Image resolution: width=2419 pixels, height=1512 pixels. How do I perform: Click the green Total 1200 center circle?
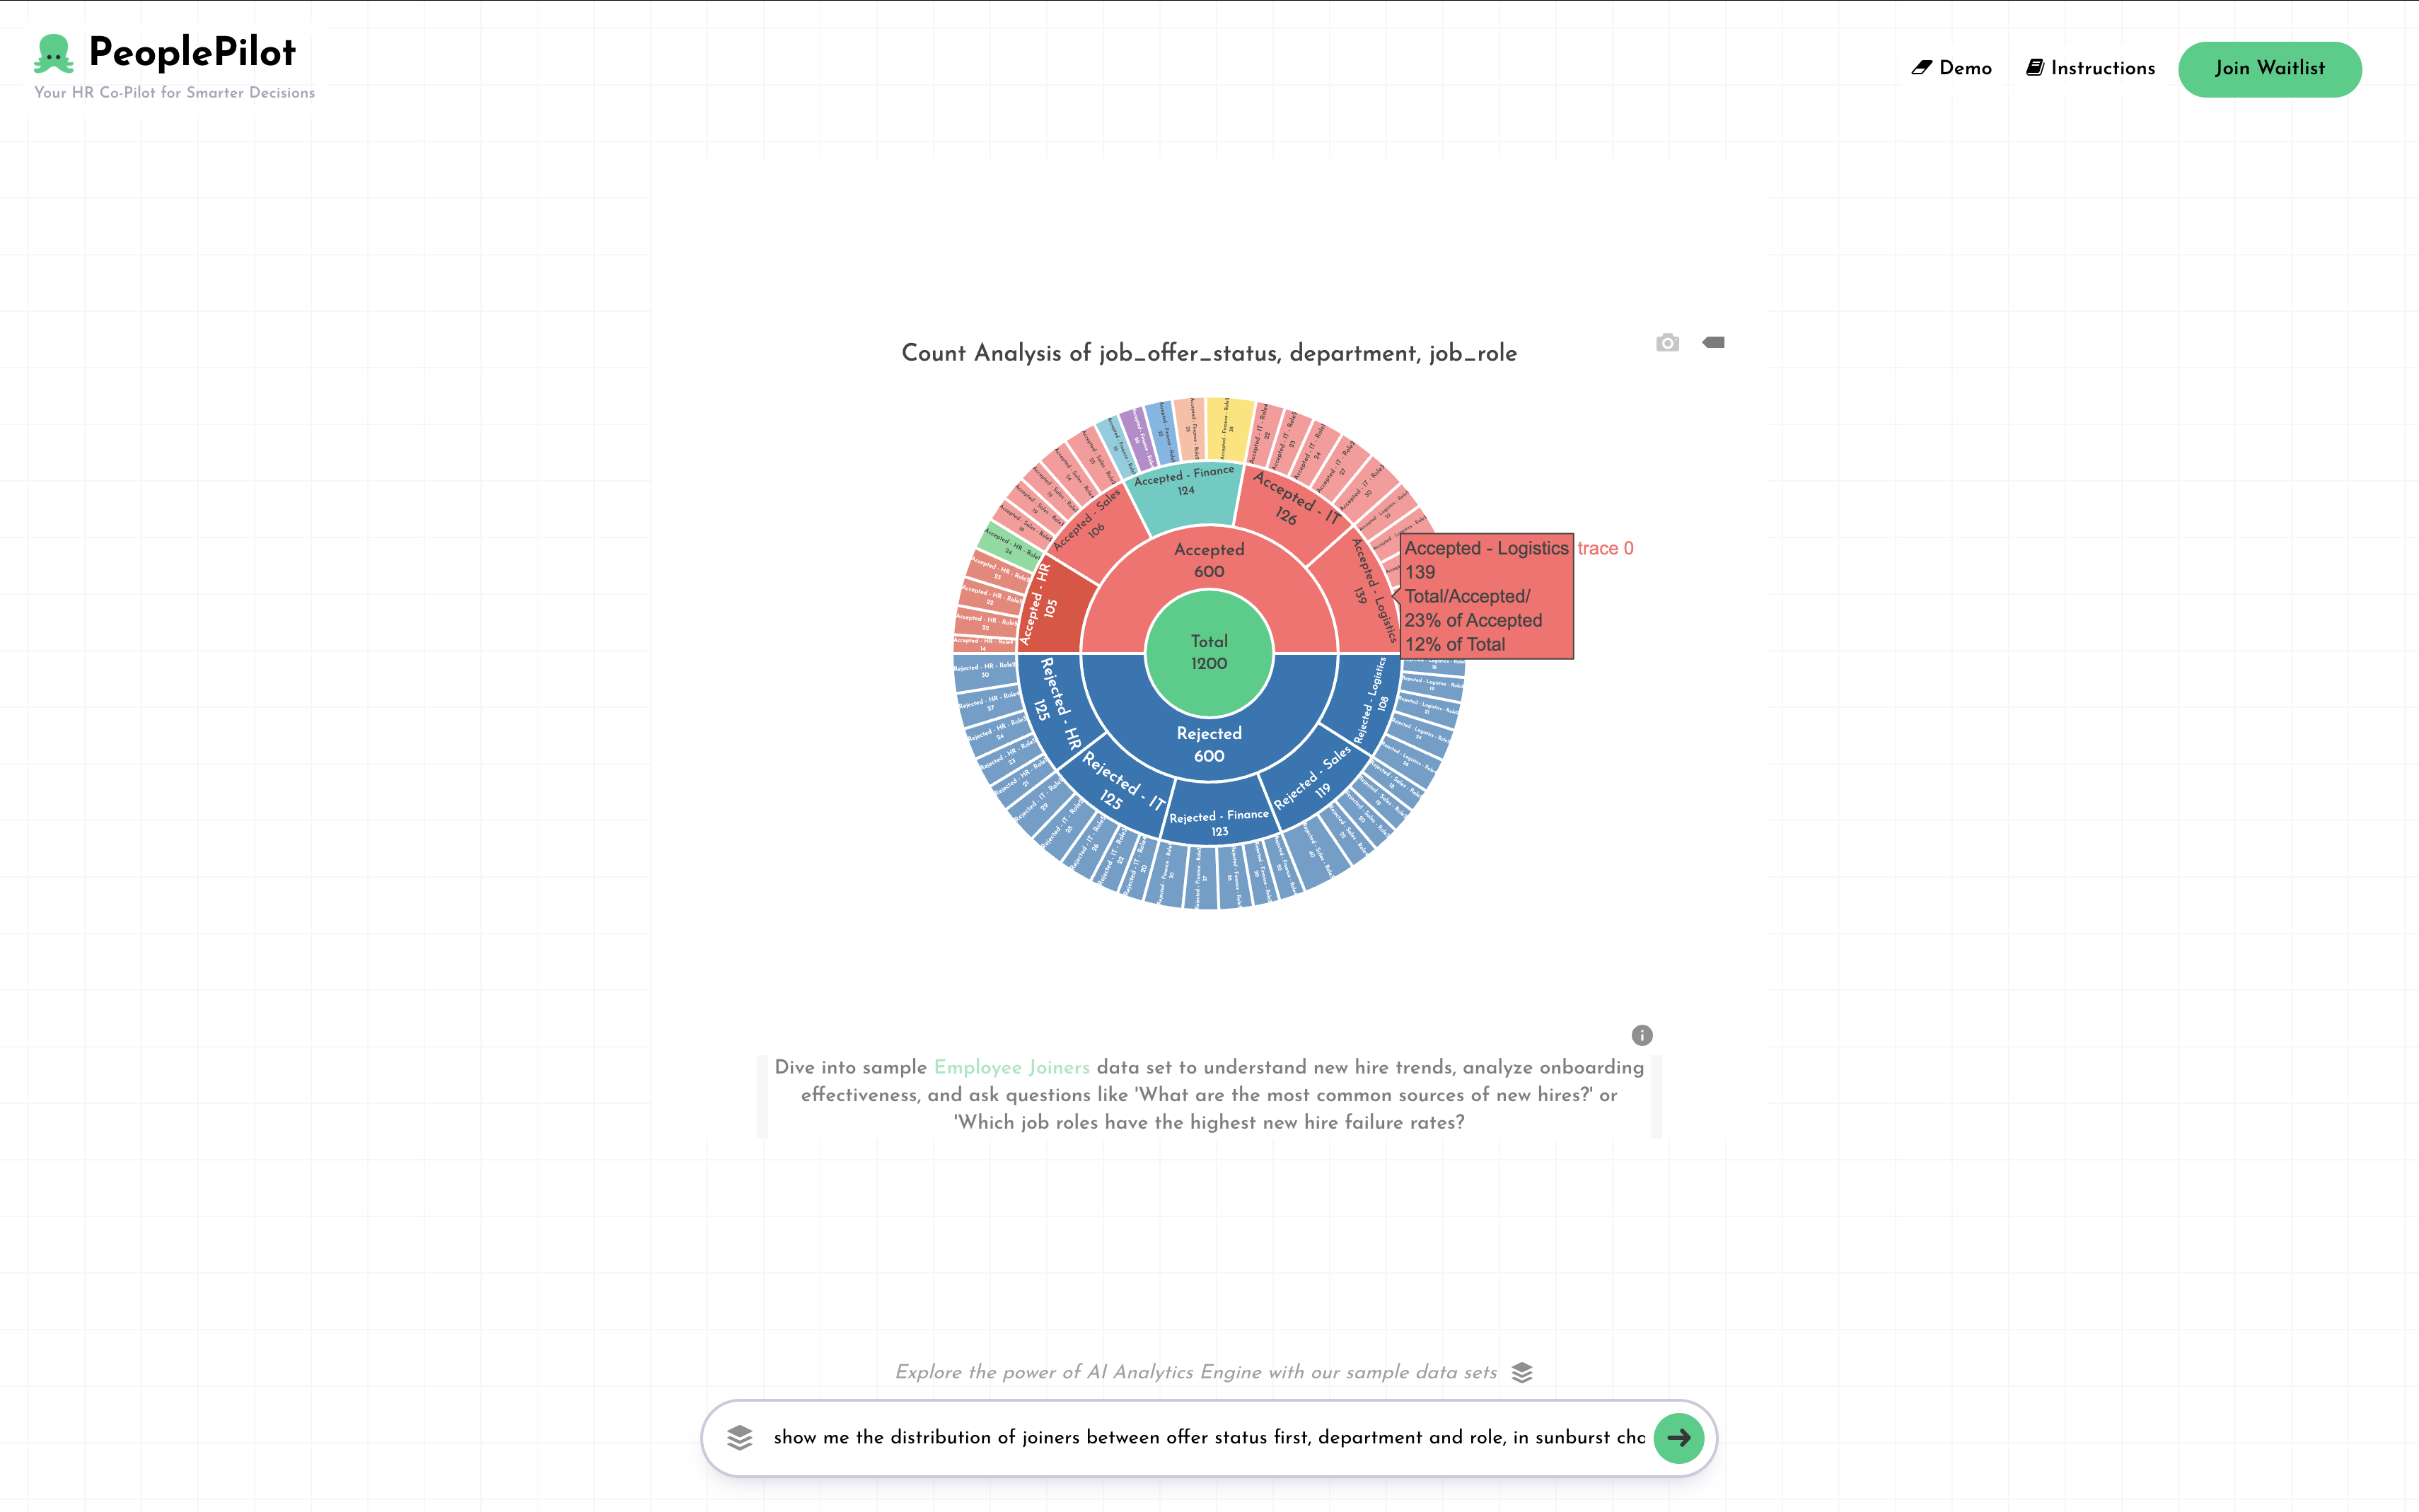click(1208, 652)
